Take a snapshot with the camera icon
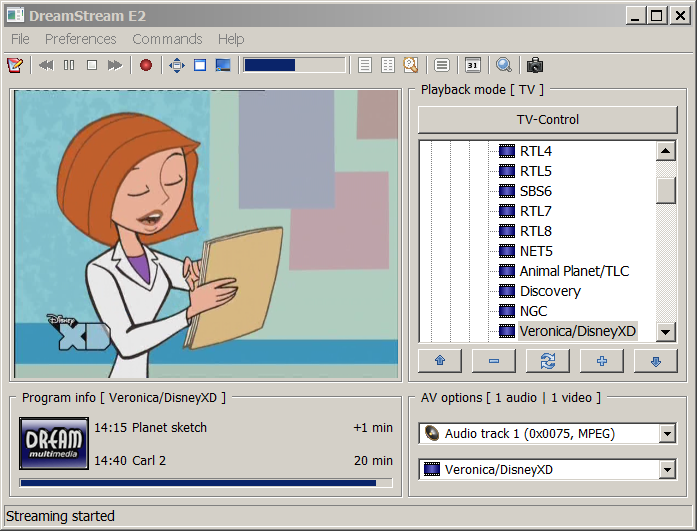 (x=535, y=66)
